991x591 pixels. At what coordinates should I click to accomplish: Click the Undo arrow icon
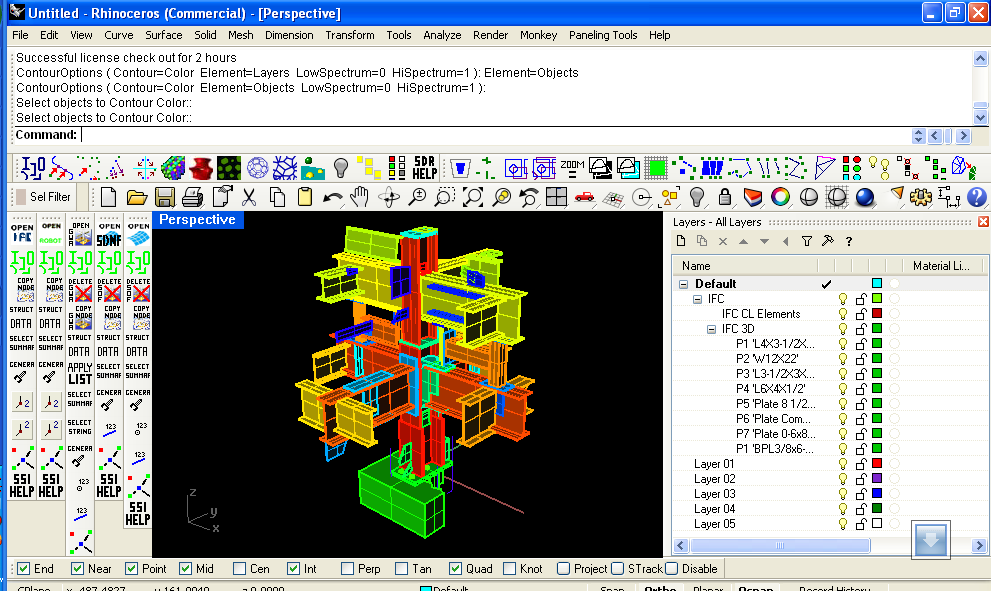pyautogui.click(x=332, y=198)
